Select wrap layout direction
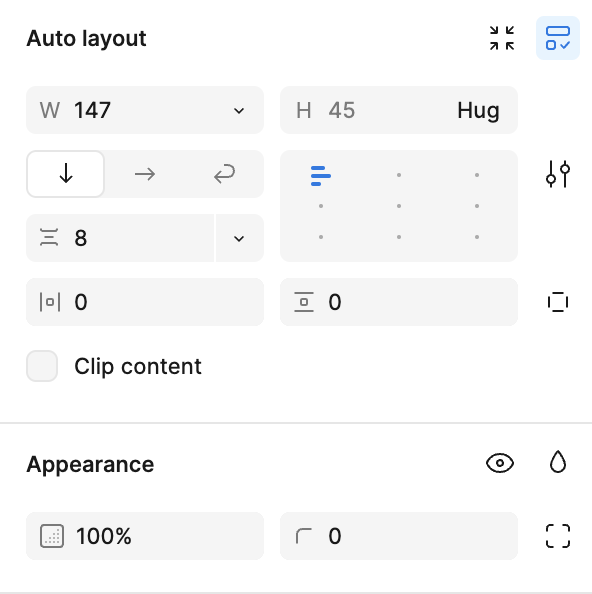This screenshot has height=594, width=592. [x=224, y=174]
